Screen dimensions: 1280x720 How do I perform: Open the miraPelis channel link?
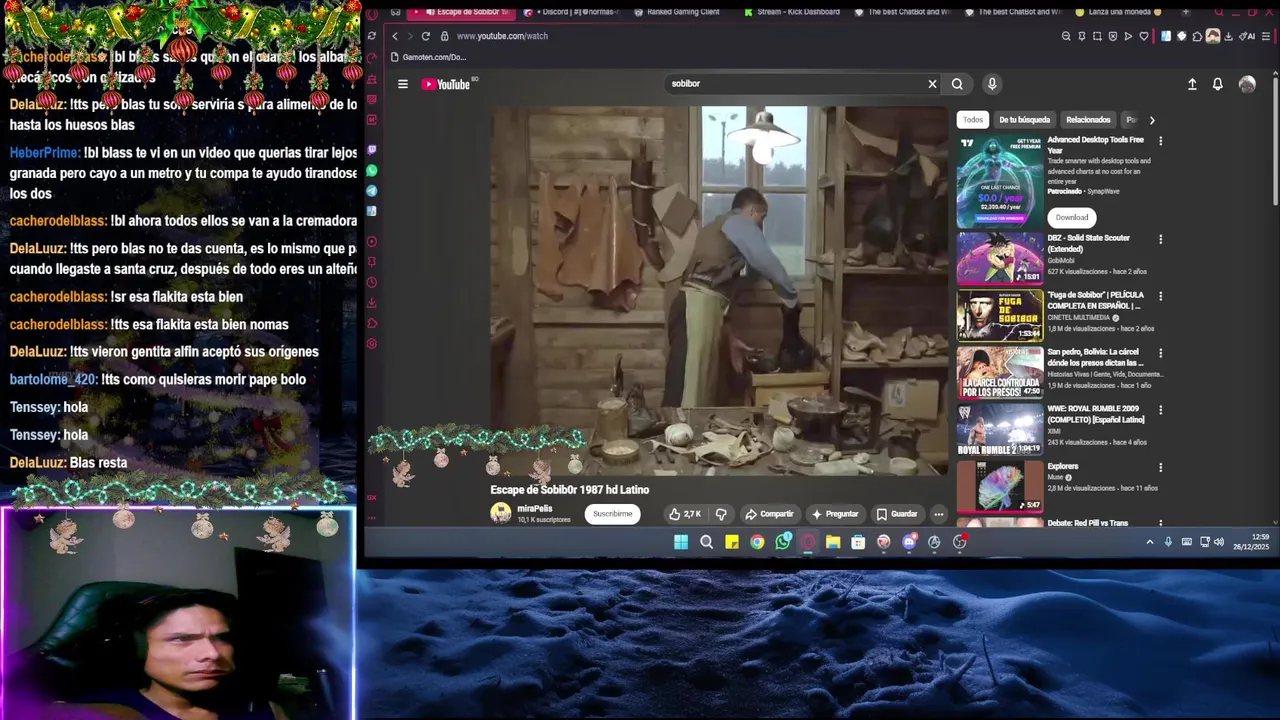(534, 509)
